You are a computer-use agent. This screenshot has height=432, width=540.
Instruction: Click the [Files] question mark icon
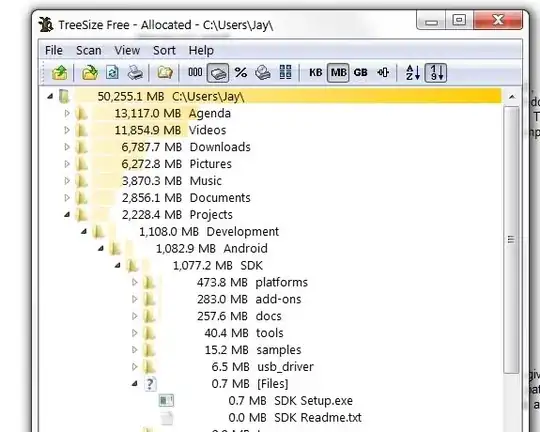150,383
